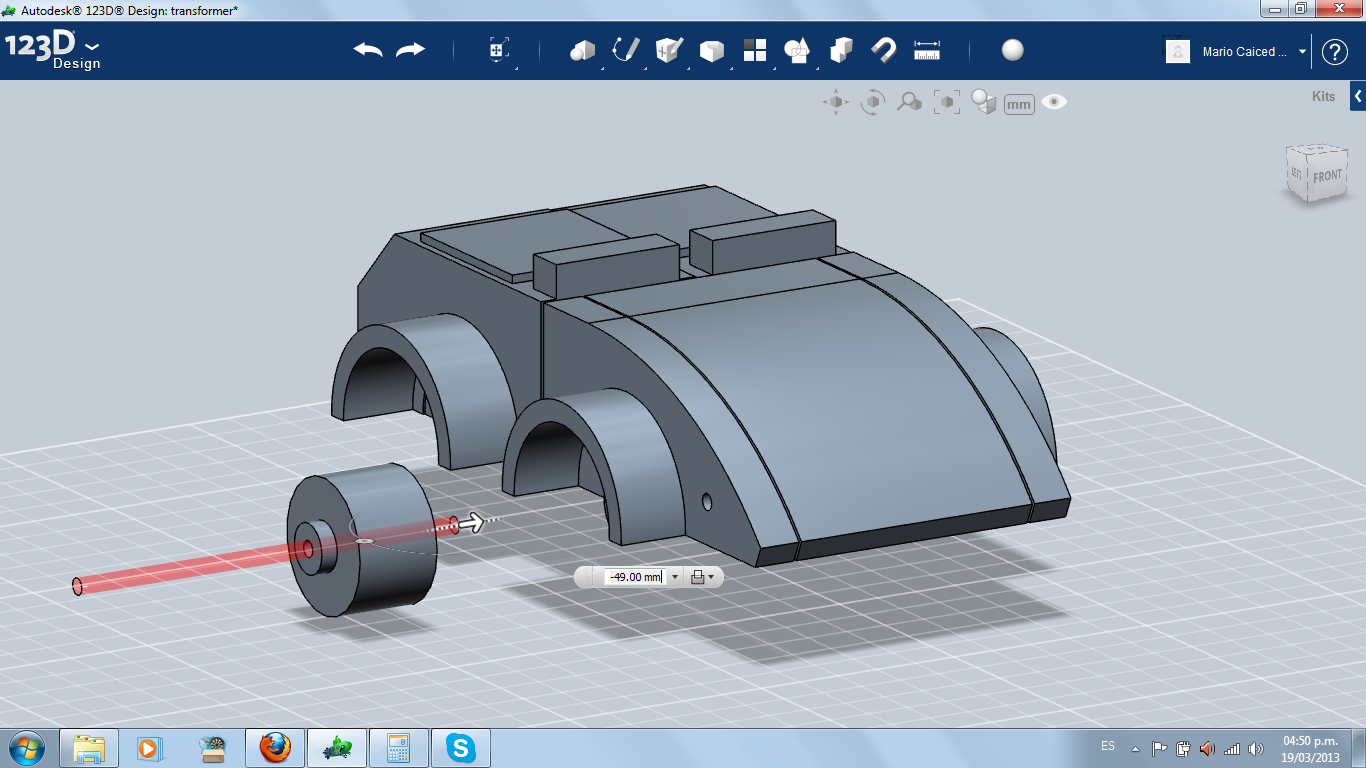
Task: Select the Construct tool
Action: [x=668, y=50]
